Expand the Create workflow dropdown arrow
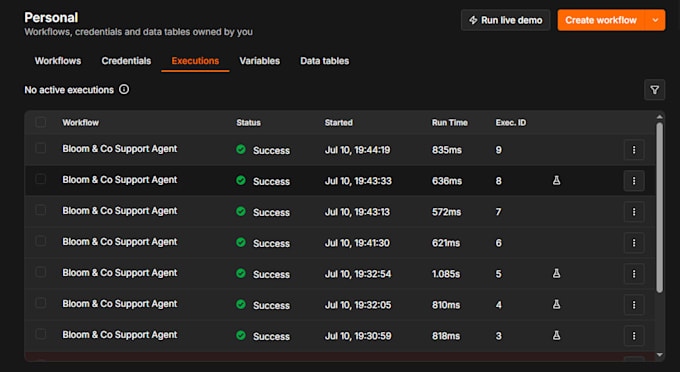680x372 pixels. click(655, 20)
